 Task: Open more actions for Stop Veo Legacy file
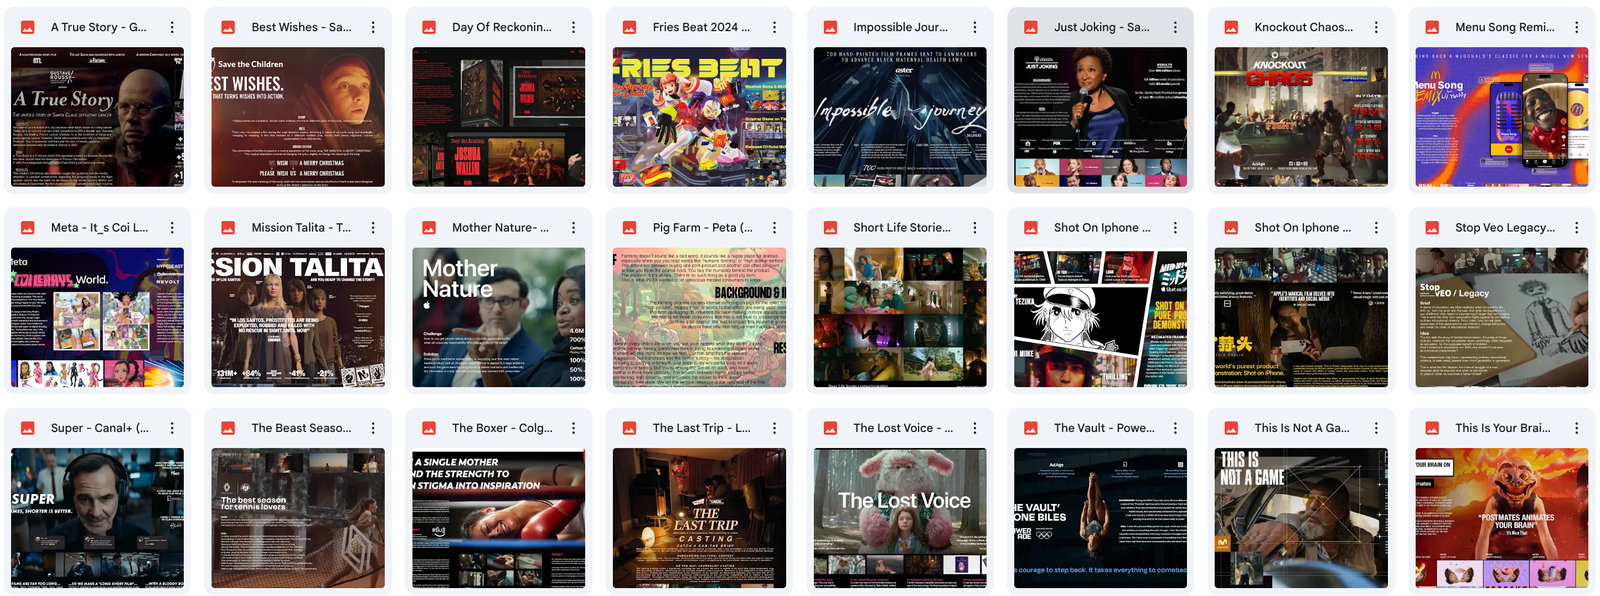[x=1577, y=227]
